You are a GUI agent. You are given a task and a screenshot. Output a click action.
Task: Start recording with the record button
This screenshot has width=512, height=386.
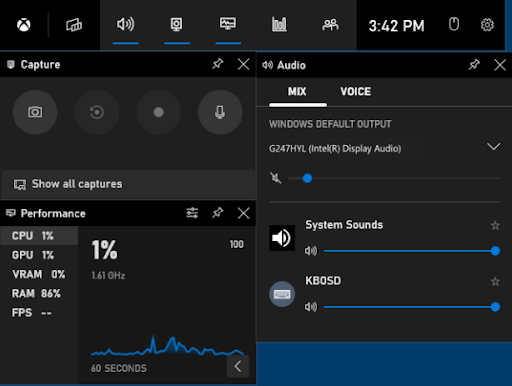pos(158,112)
